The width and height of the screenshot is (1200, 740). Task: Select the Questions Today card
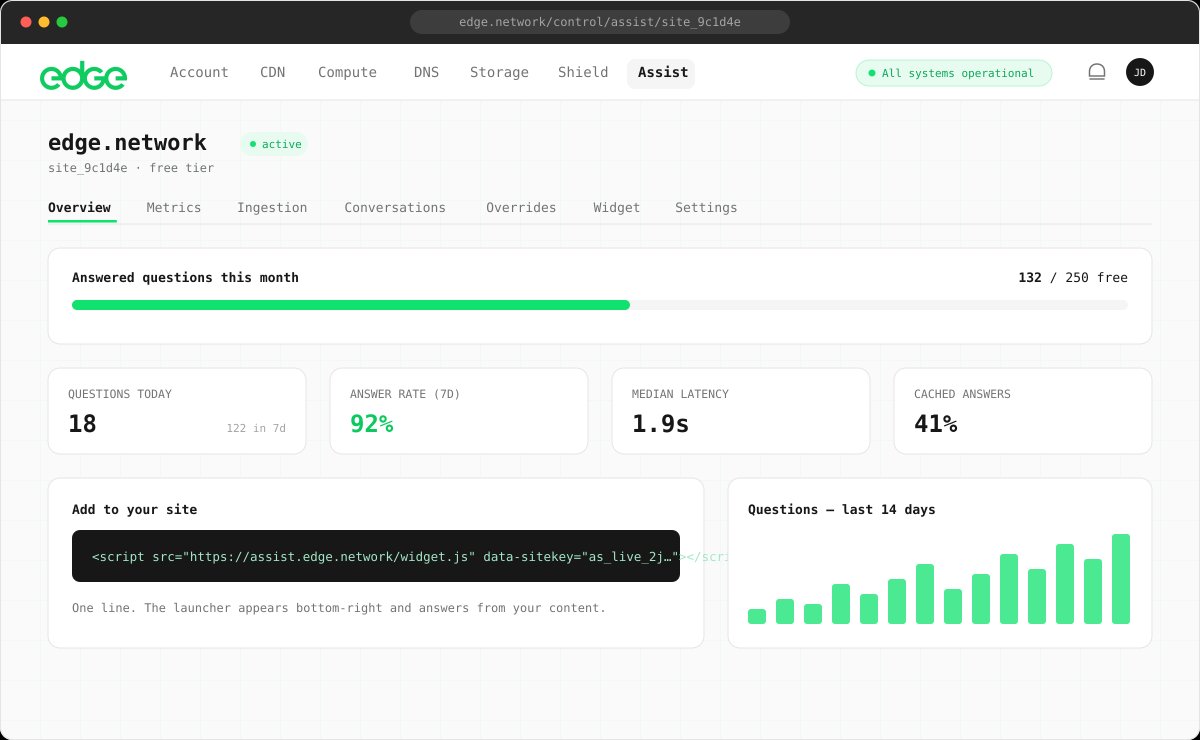point(177,411)
